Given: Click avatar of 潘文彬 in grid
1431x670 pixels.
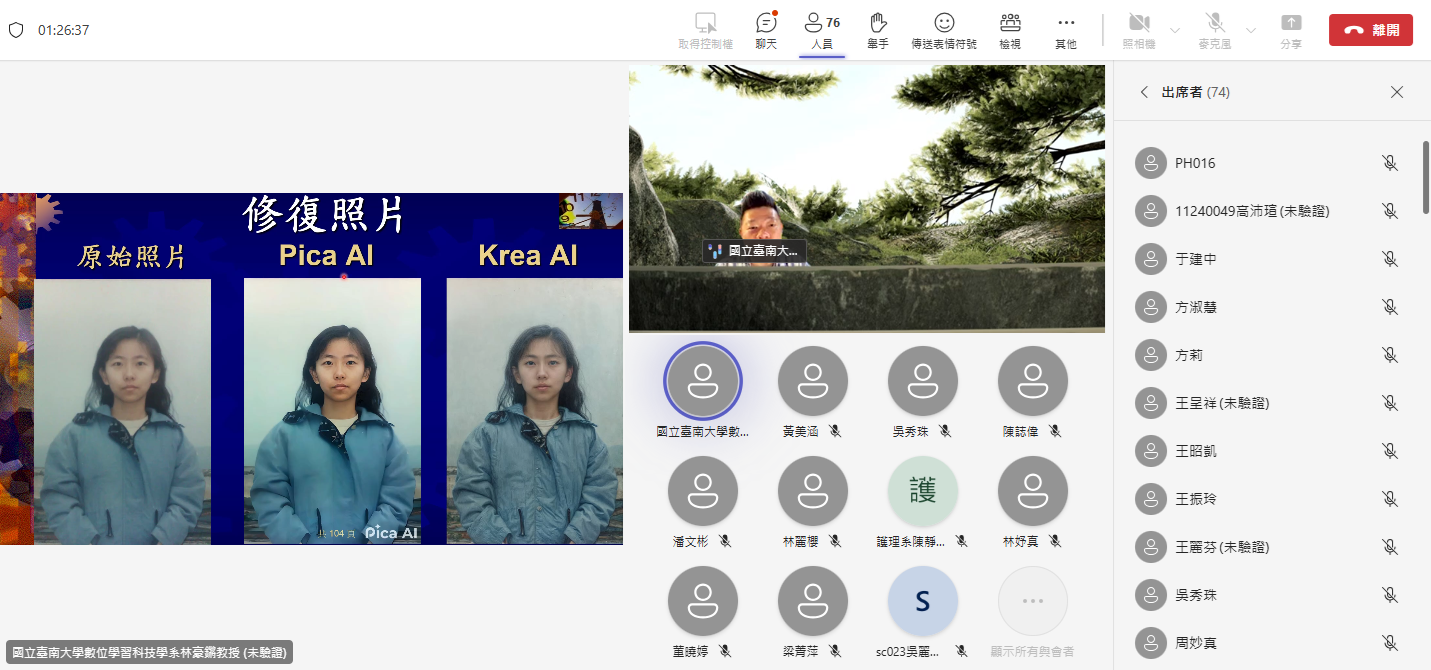Looking at the screenshot, I should tap(703, 492).
